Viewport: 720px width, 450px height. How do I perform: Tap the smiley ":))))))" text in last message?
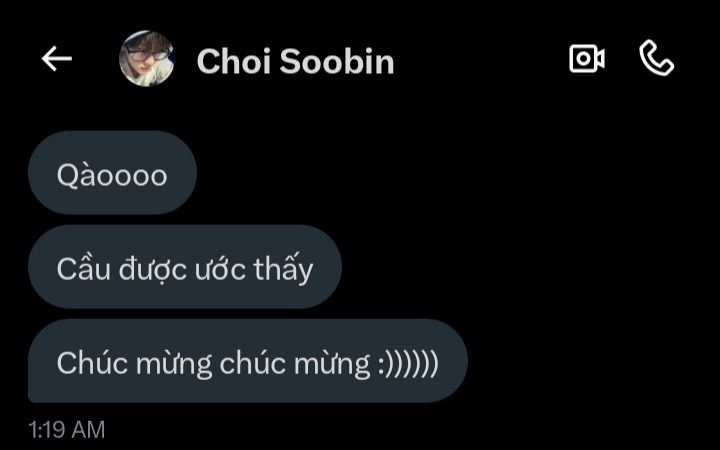point(408,364)
